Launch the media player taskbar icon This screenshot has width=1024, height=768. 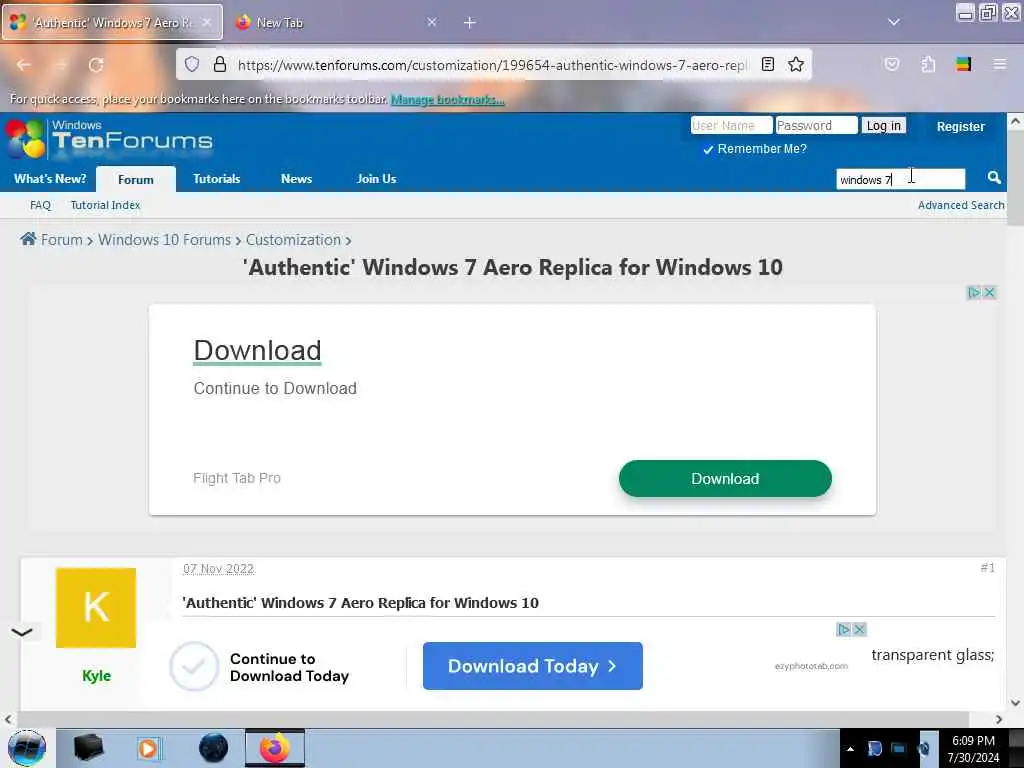coord(148,748)
